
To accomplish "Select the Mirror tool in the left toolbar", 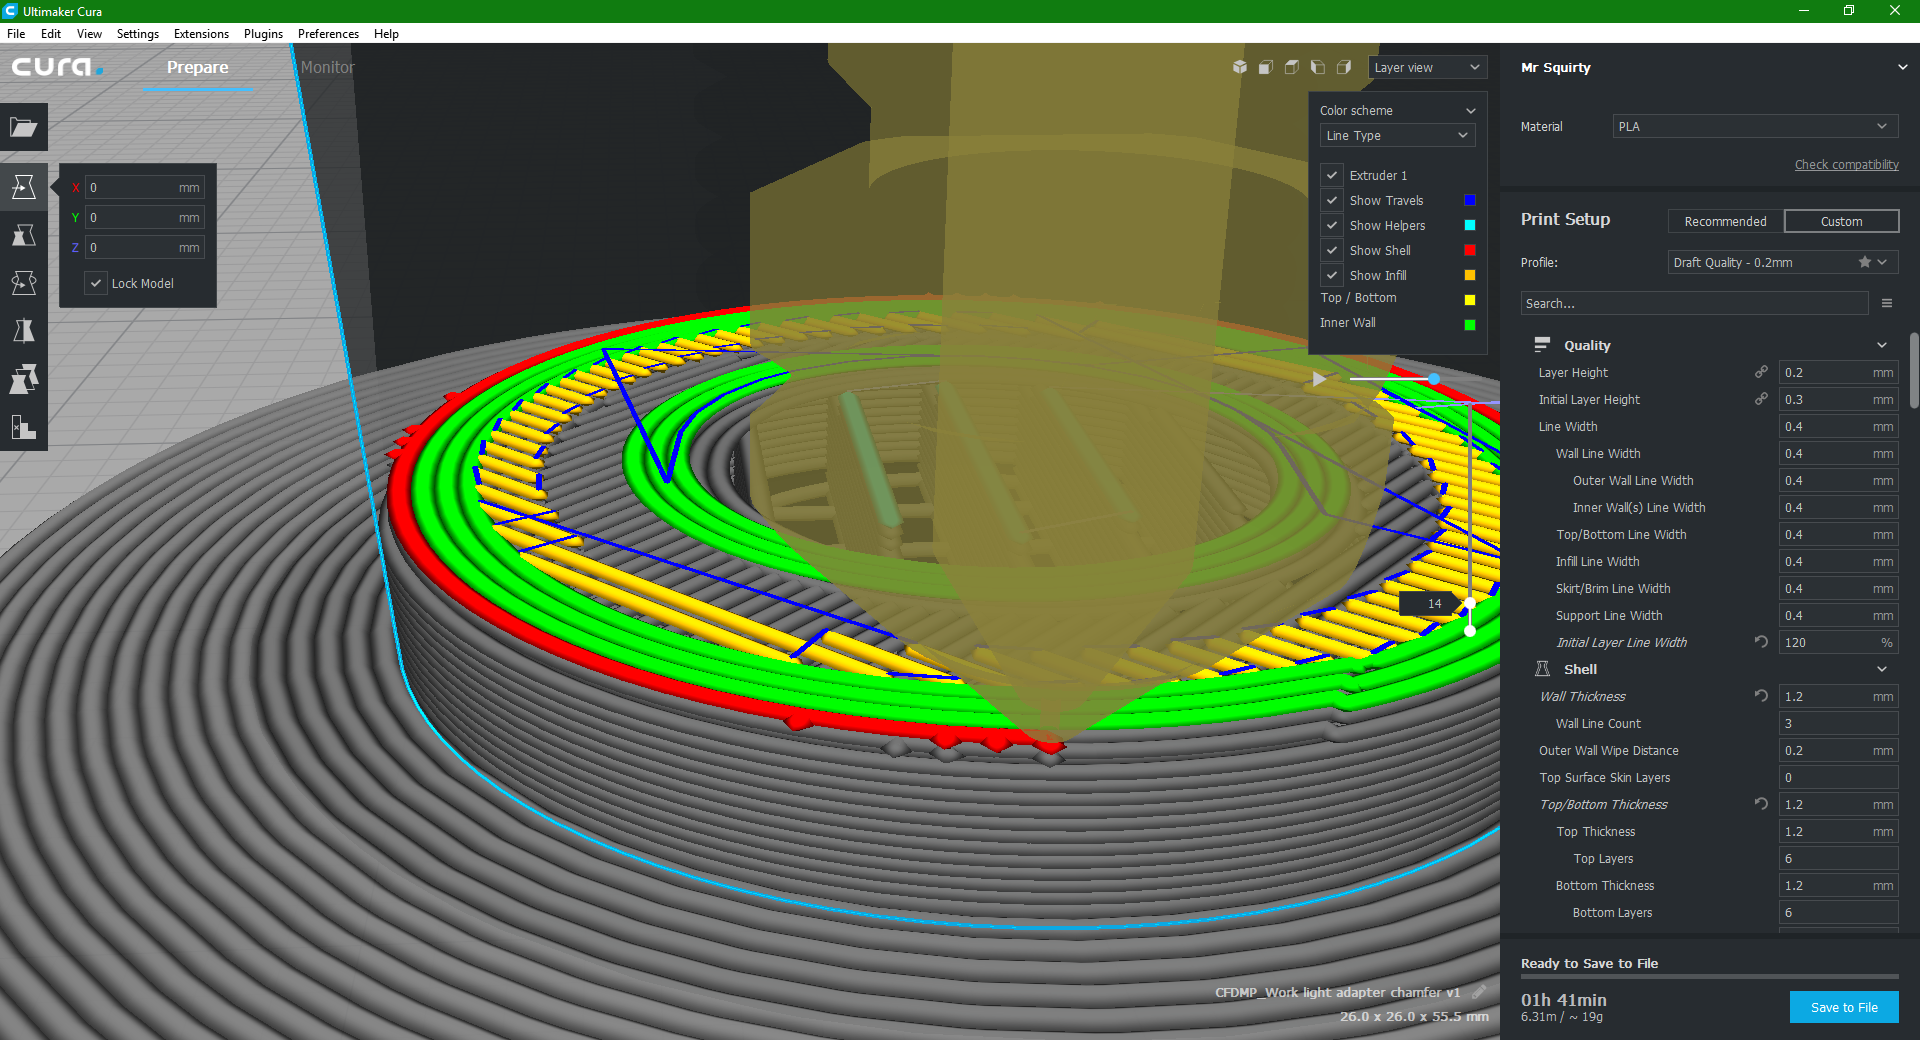I will coord(24,331).
